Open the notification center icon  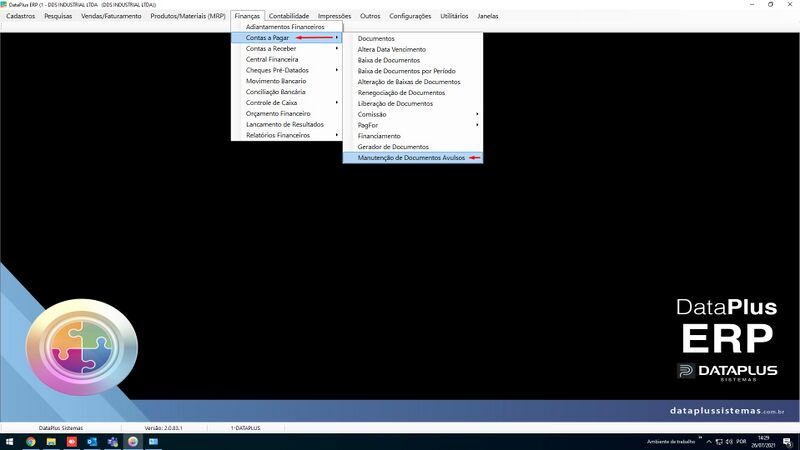[788, 442]
